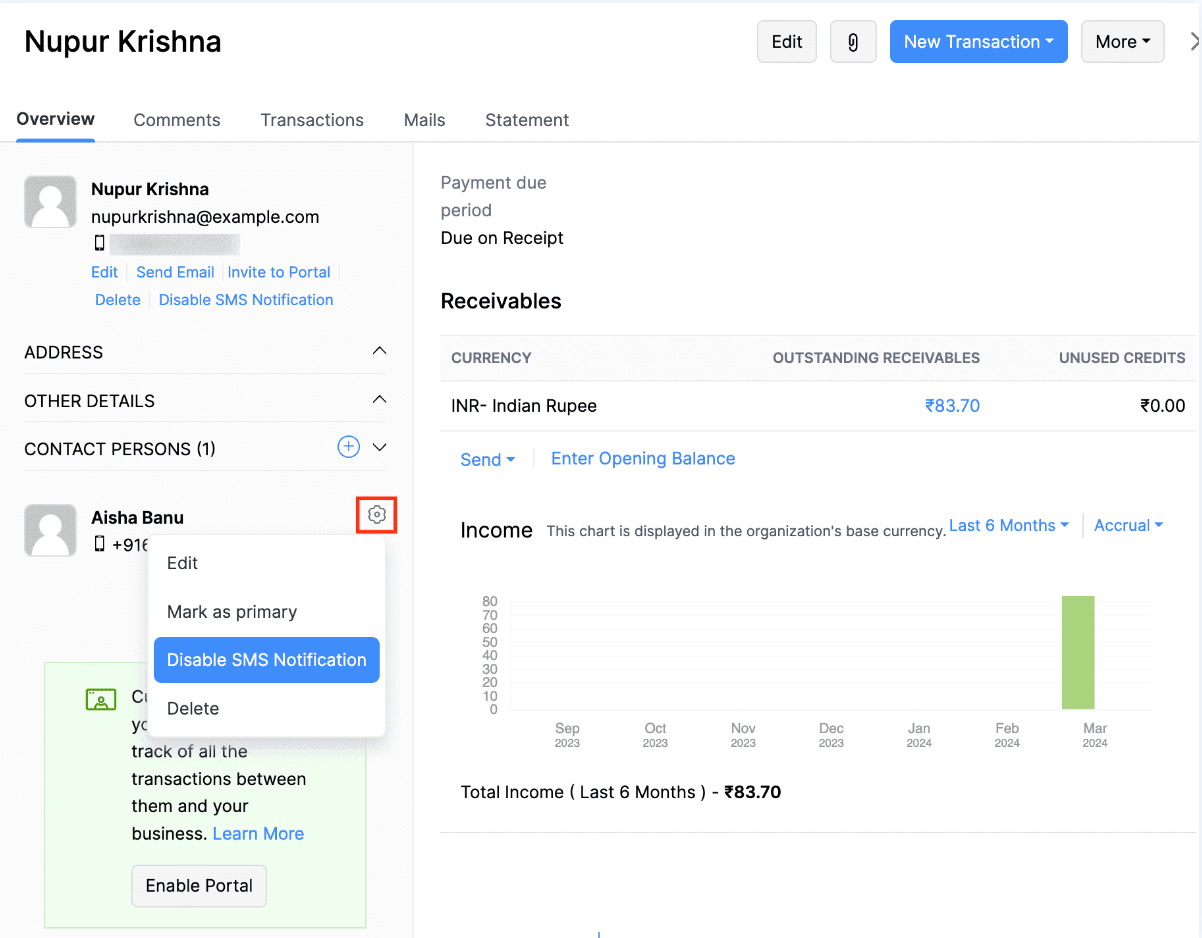
Task: Change the Last 6 Months chart period
Action: (1008, 526)
